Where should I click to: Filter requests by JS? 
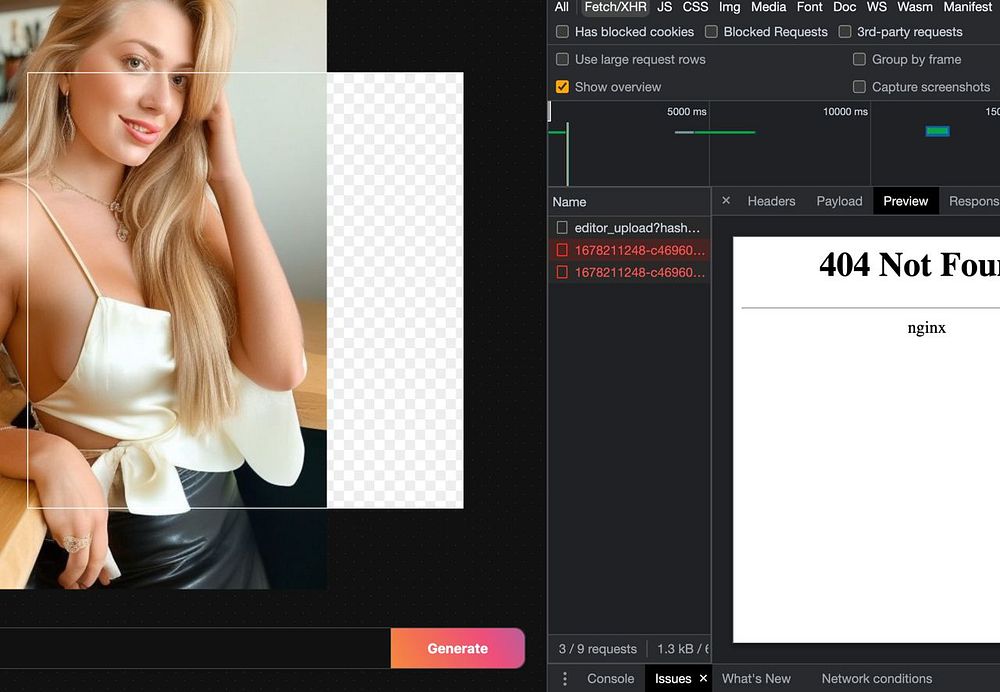click(x=665, y=7)
